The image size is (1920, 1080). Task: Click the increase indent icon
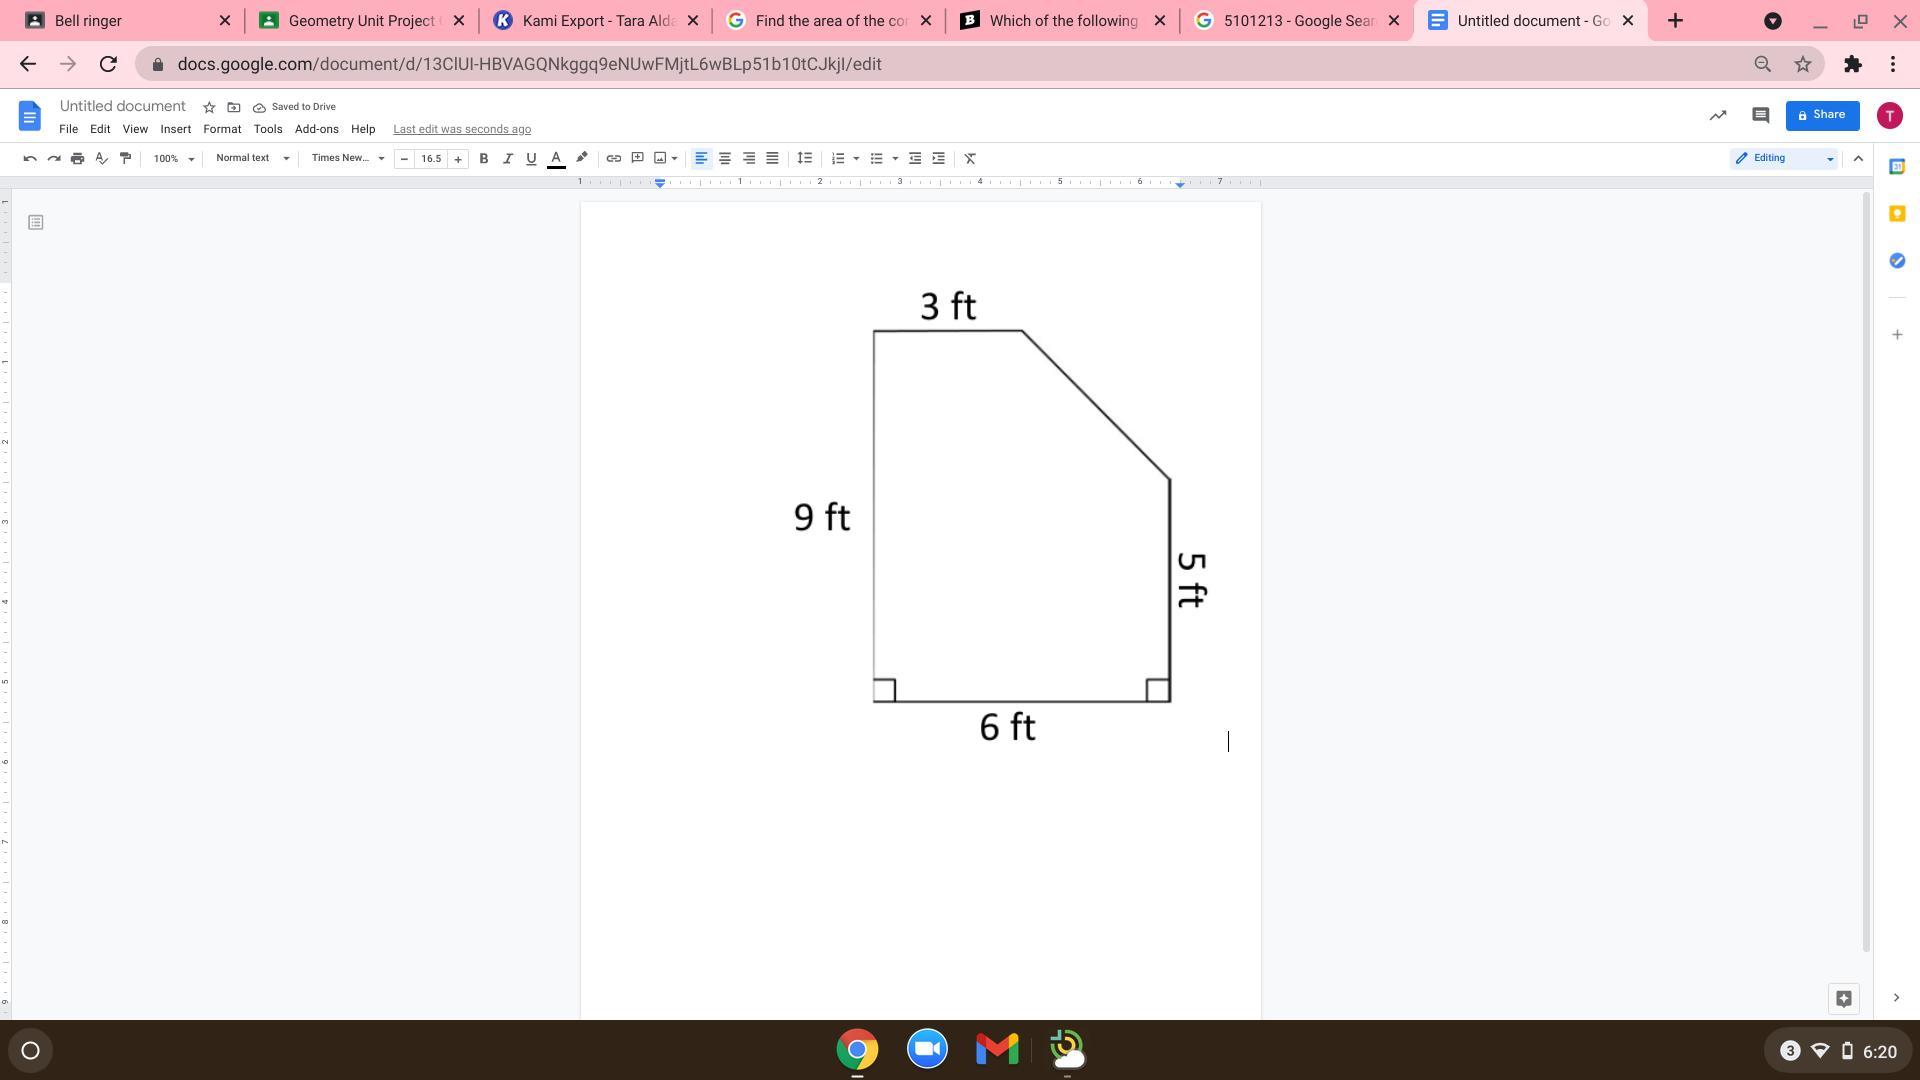point(938,159)
